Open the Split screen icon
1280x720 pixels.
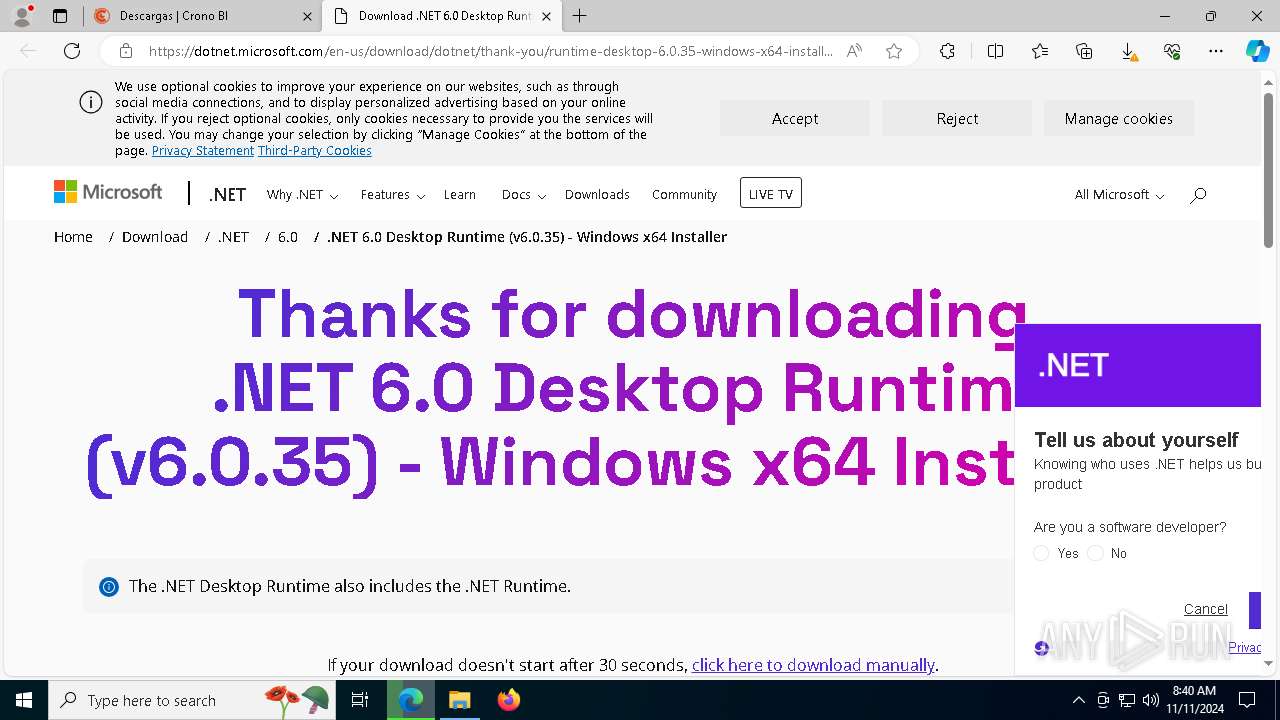point(995,51)
